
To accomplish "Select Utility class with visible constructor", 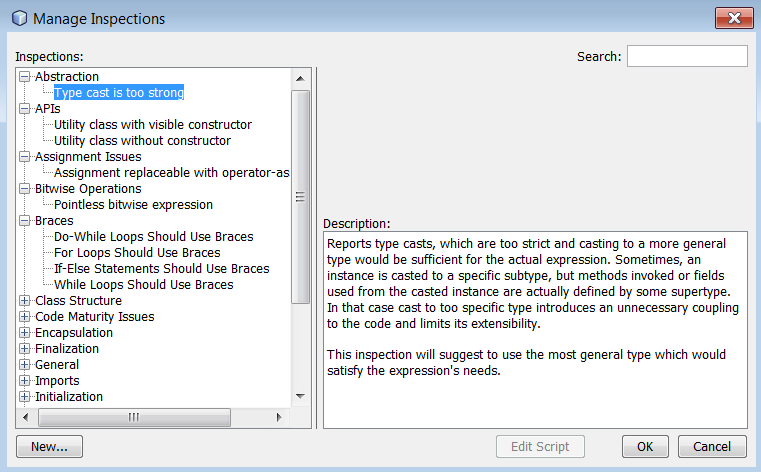I will coord(152,125).
